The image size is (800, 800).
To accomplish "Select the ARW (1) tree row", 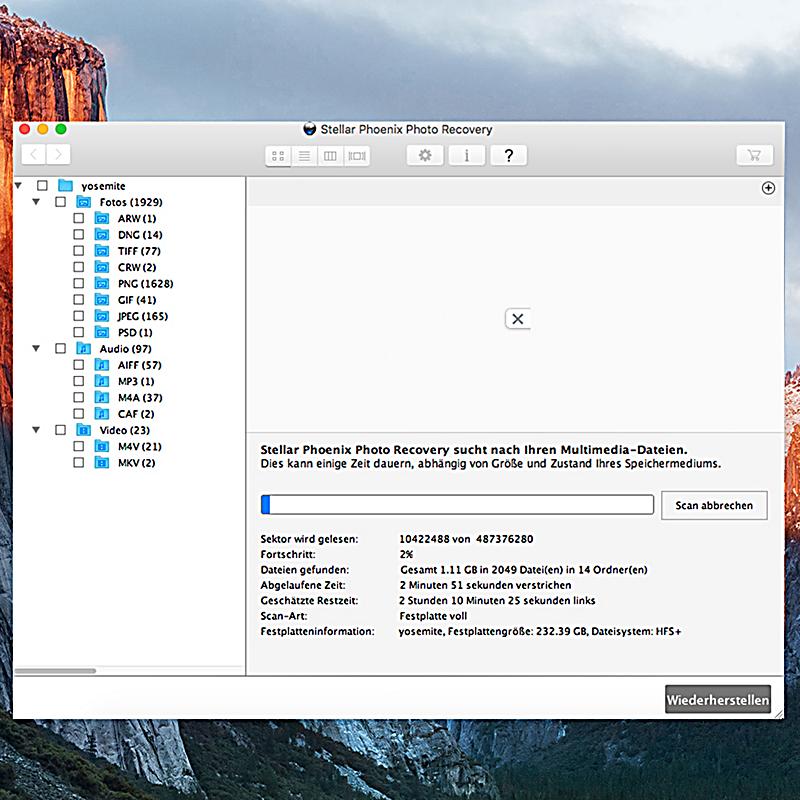I will (130, 218).
